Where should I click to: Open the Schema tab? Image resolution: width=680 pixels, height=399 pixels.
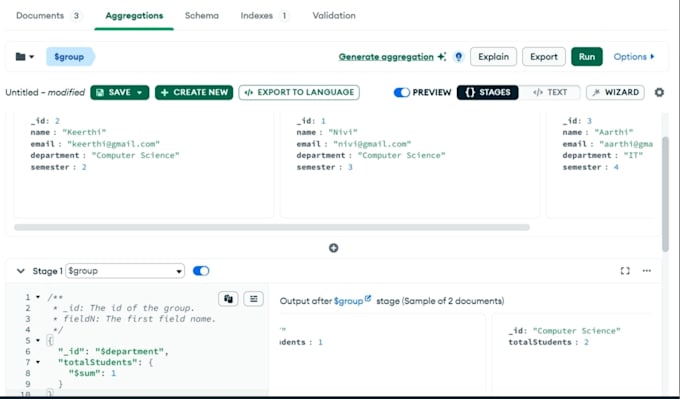[202, 16]
